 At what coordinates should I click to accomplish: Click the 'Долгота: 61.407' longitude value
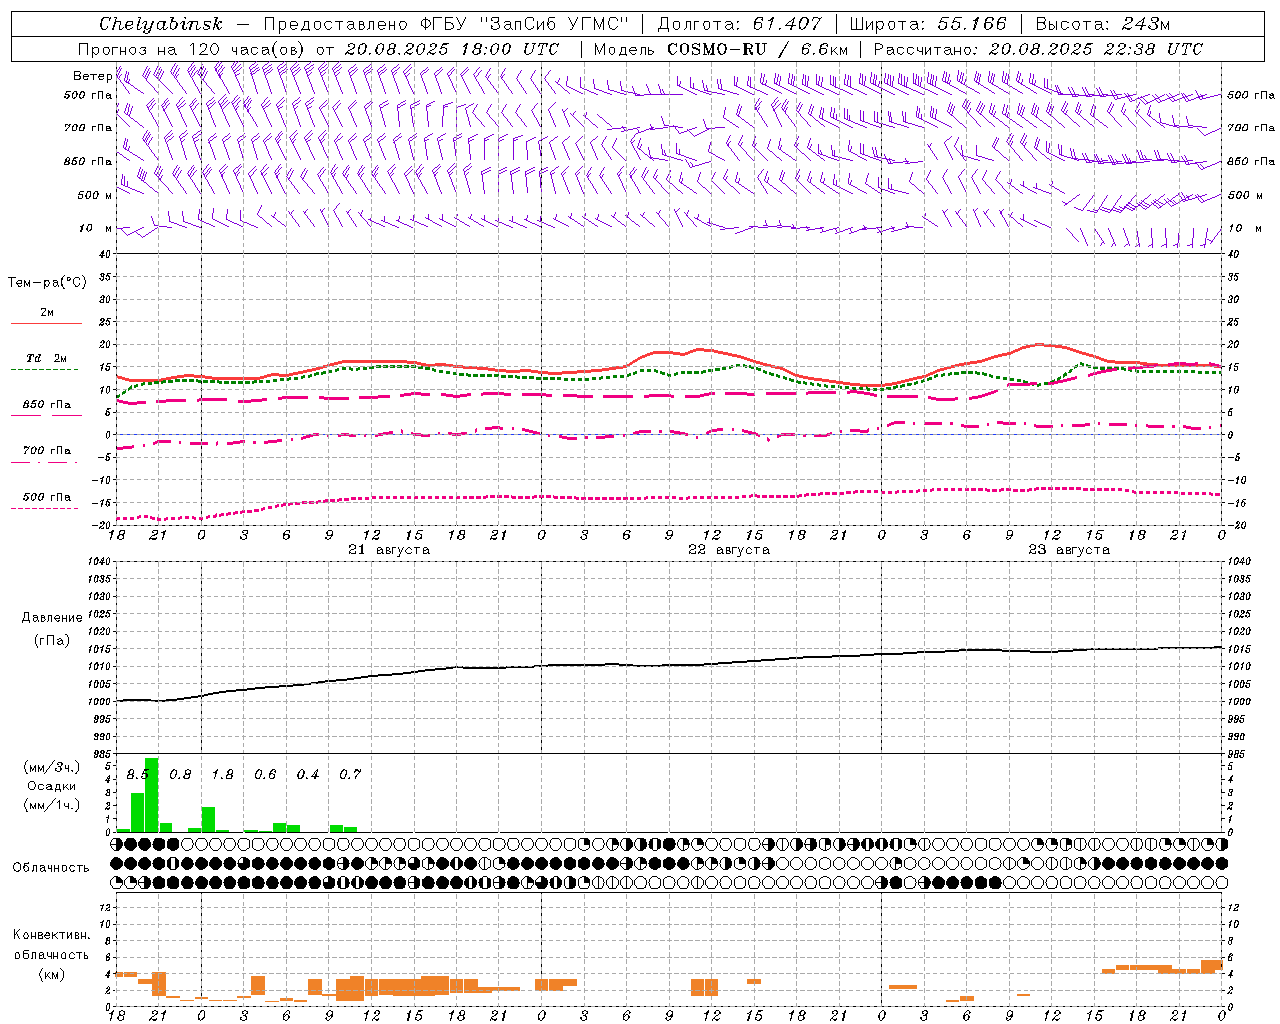pyautogui.click(x=739, y=24)
